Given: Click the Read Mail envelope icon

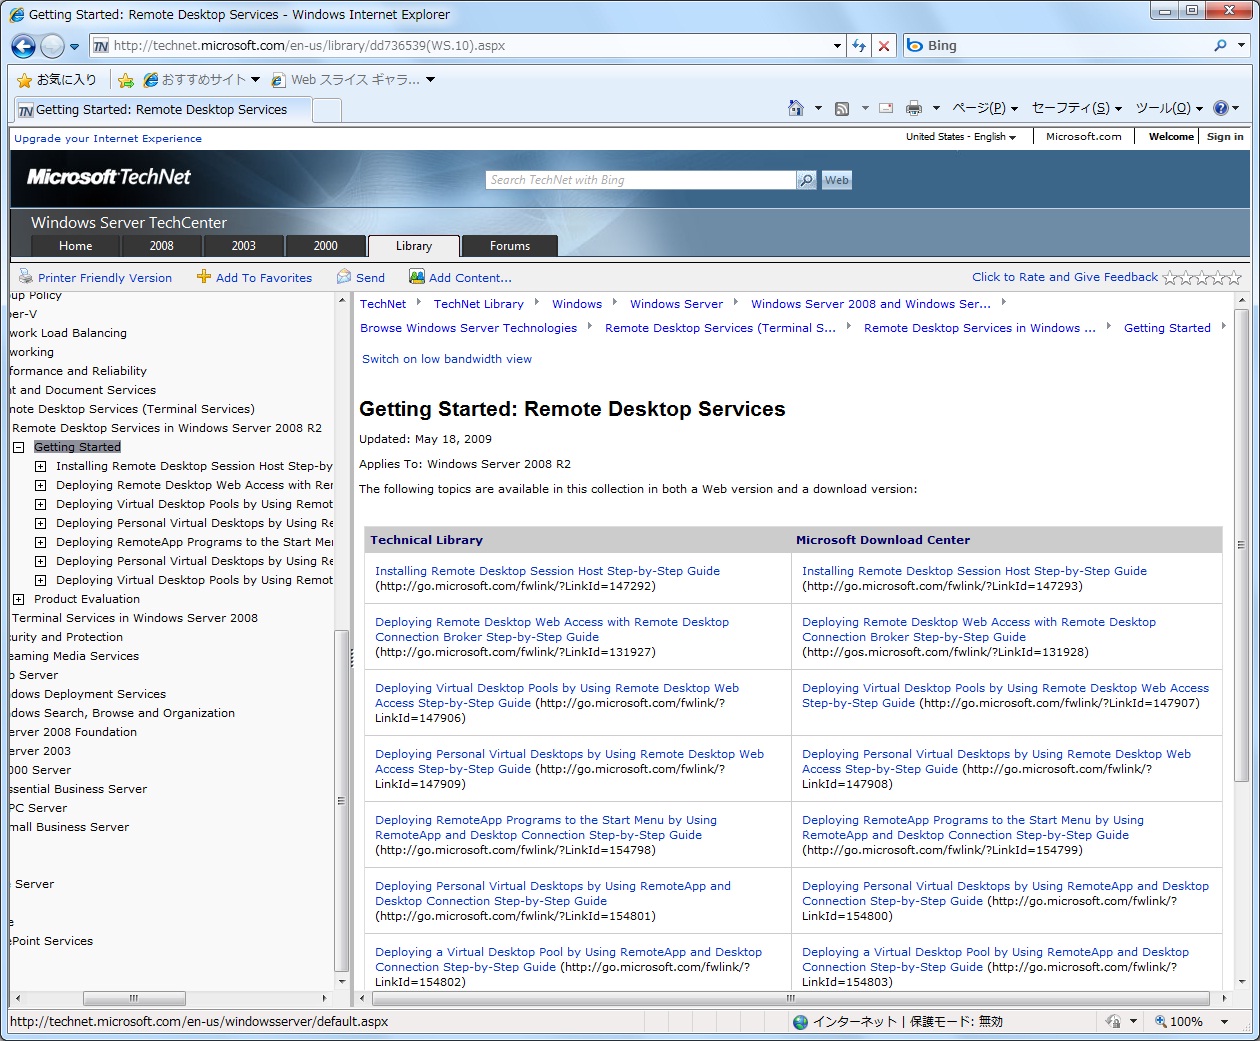Looking at the screenshot, I should click(x=886, y=108).
